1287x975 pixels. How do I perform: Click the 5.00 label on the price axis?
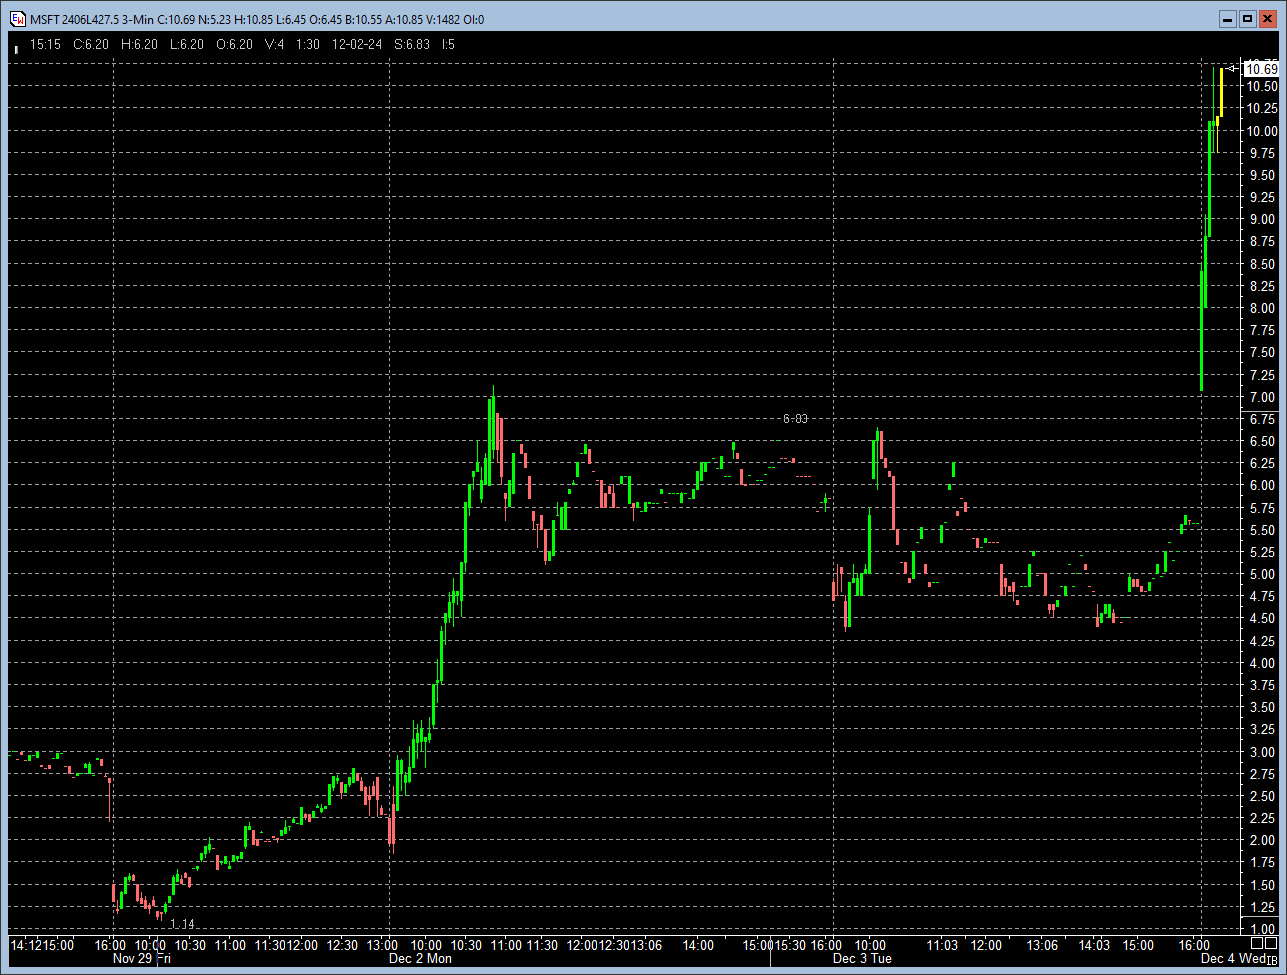tap(1262, 575)
